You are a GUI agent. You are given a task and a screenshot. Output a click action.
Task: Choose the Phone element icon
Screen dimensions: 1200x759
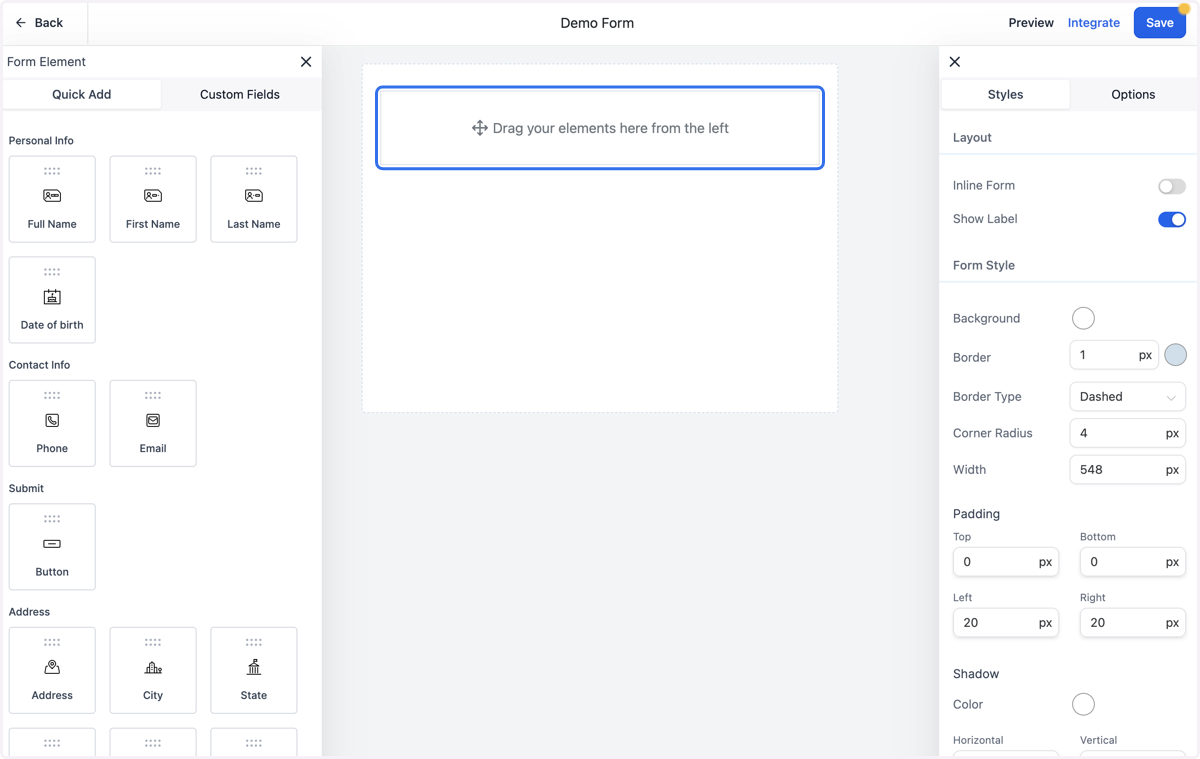[52, 421]
